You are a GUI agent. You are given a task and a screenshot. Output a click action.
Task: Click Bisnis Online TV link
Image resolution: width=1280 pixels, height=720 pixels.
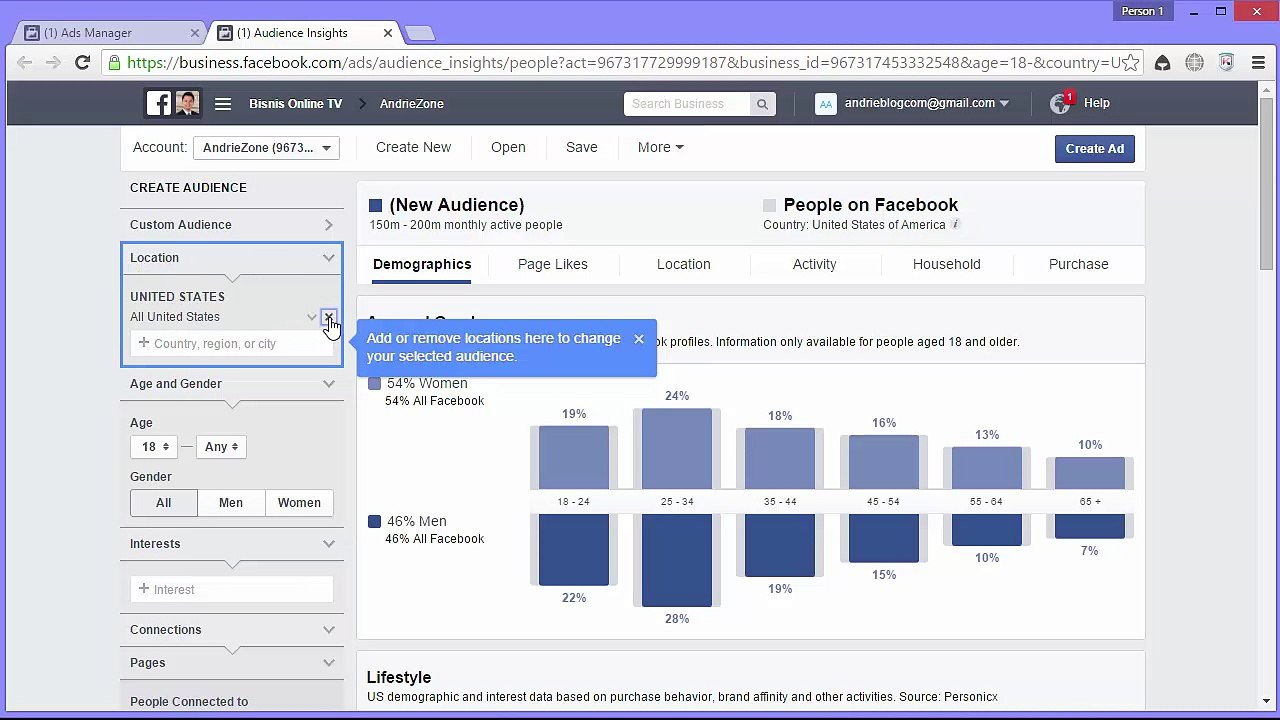[x=295, y=104]
